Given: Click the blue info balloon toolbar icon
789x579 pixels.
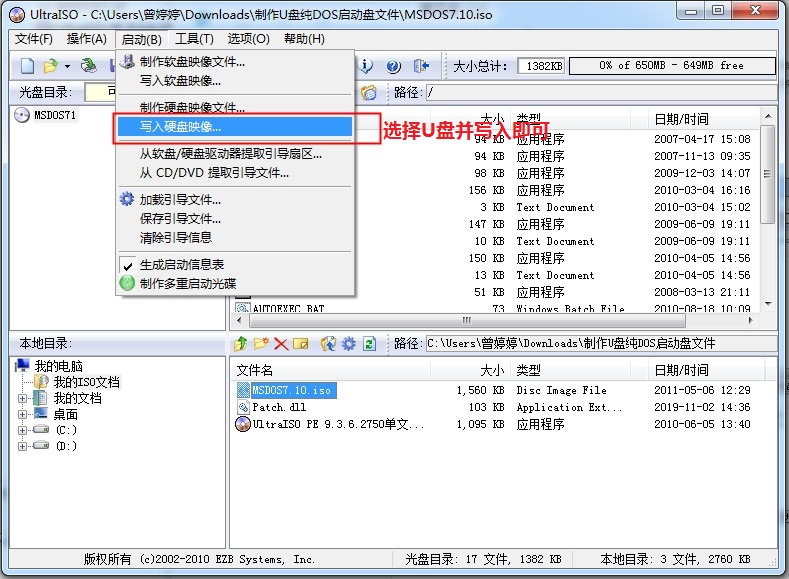Looking at the screenshot, I should 366,66.
